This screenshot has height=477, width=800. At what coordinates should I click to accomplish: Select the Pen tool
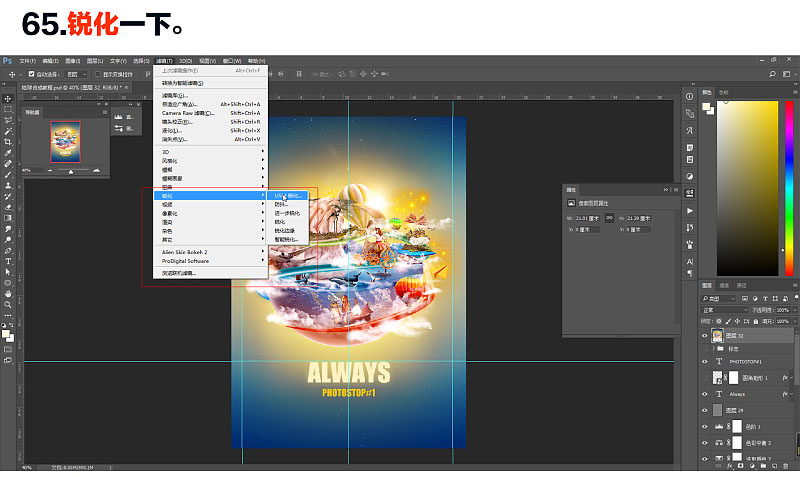[8, 250]
